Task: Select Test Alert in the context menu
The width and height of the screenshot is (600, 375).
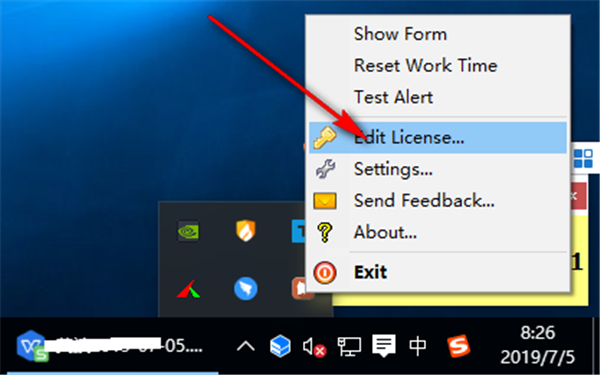Action: [438, 97]
